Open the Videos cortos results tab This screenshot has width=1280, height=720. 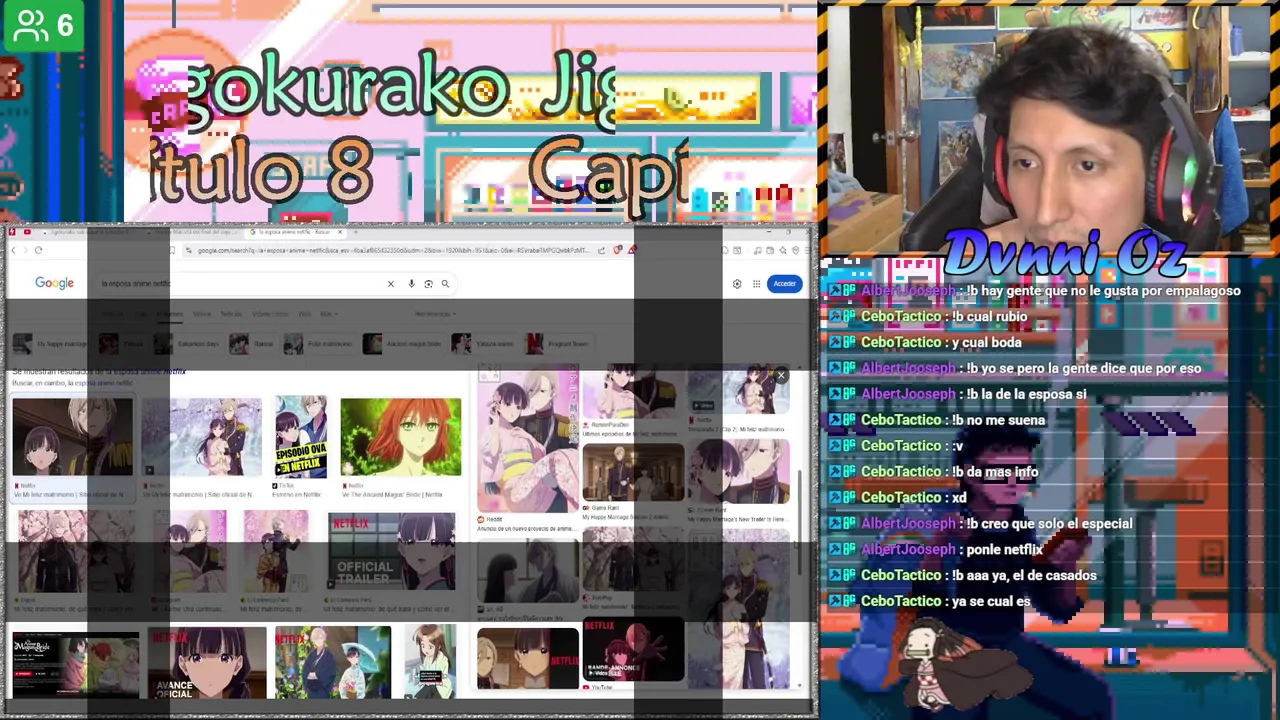[x=270, y=314]
